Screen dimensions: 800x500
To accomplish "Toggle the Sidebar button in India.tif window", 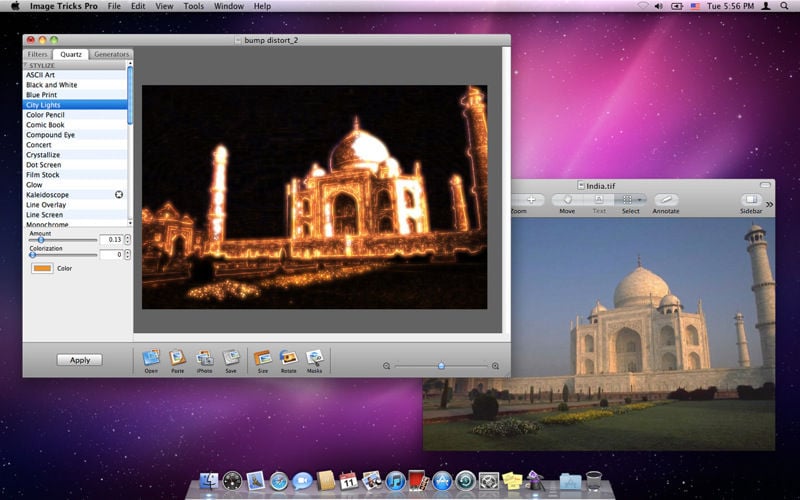I will [751, 199].
